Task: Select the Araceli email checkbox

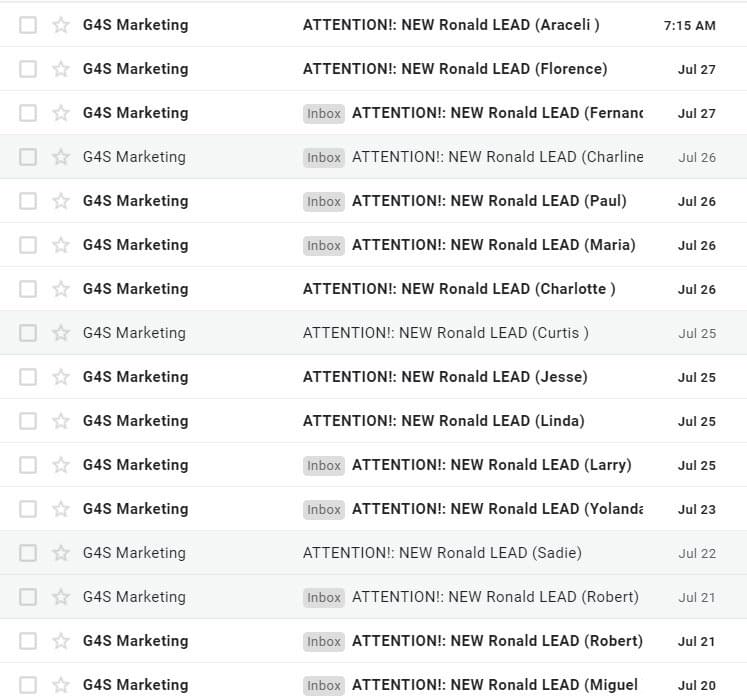Action: (x=28, y=25)
